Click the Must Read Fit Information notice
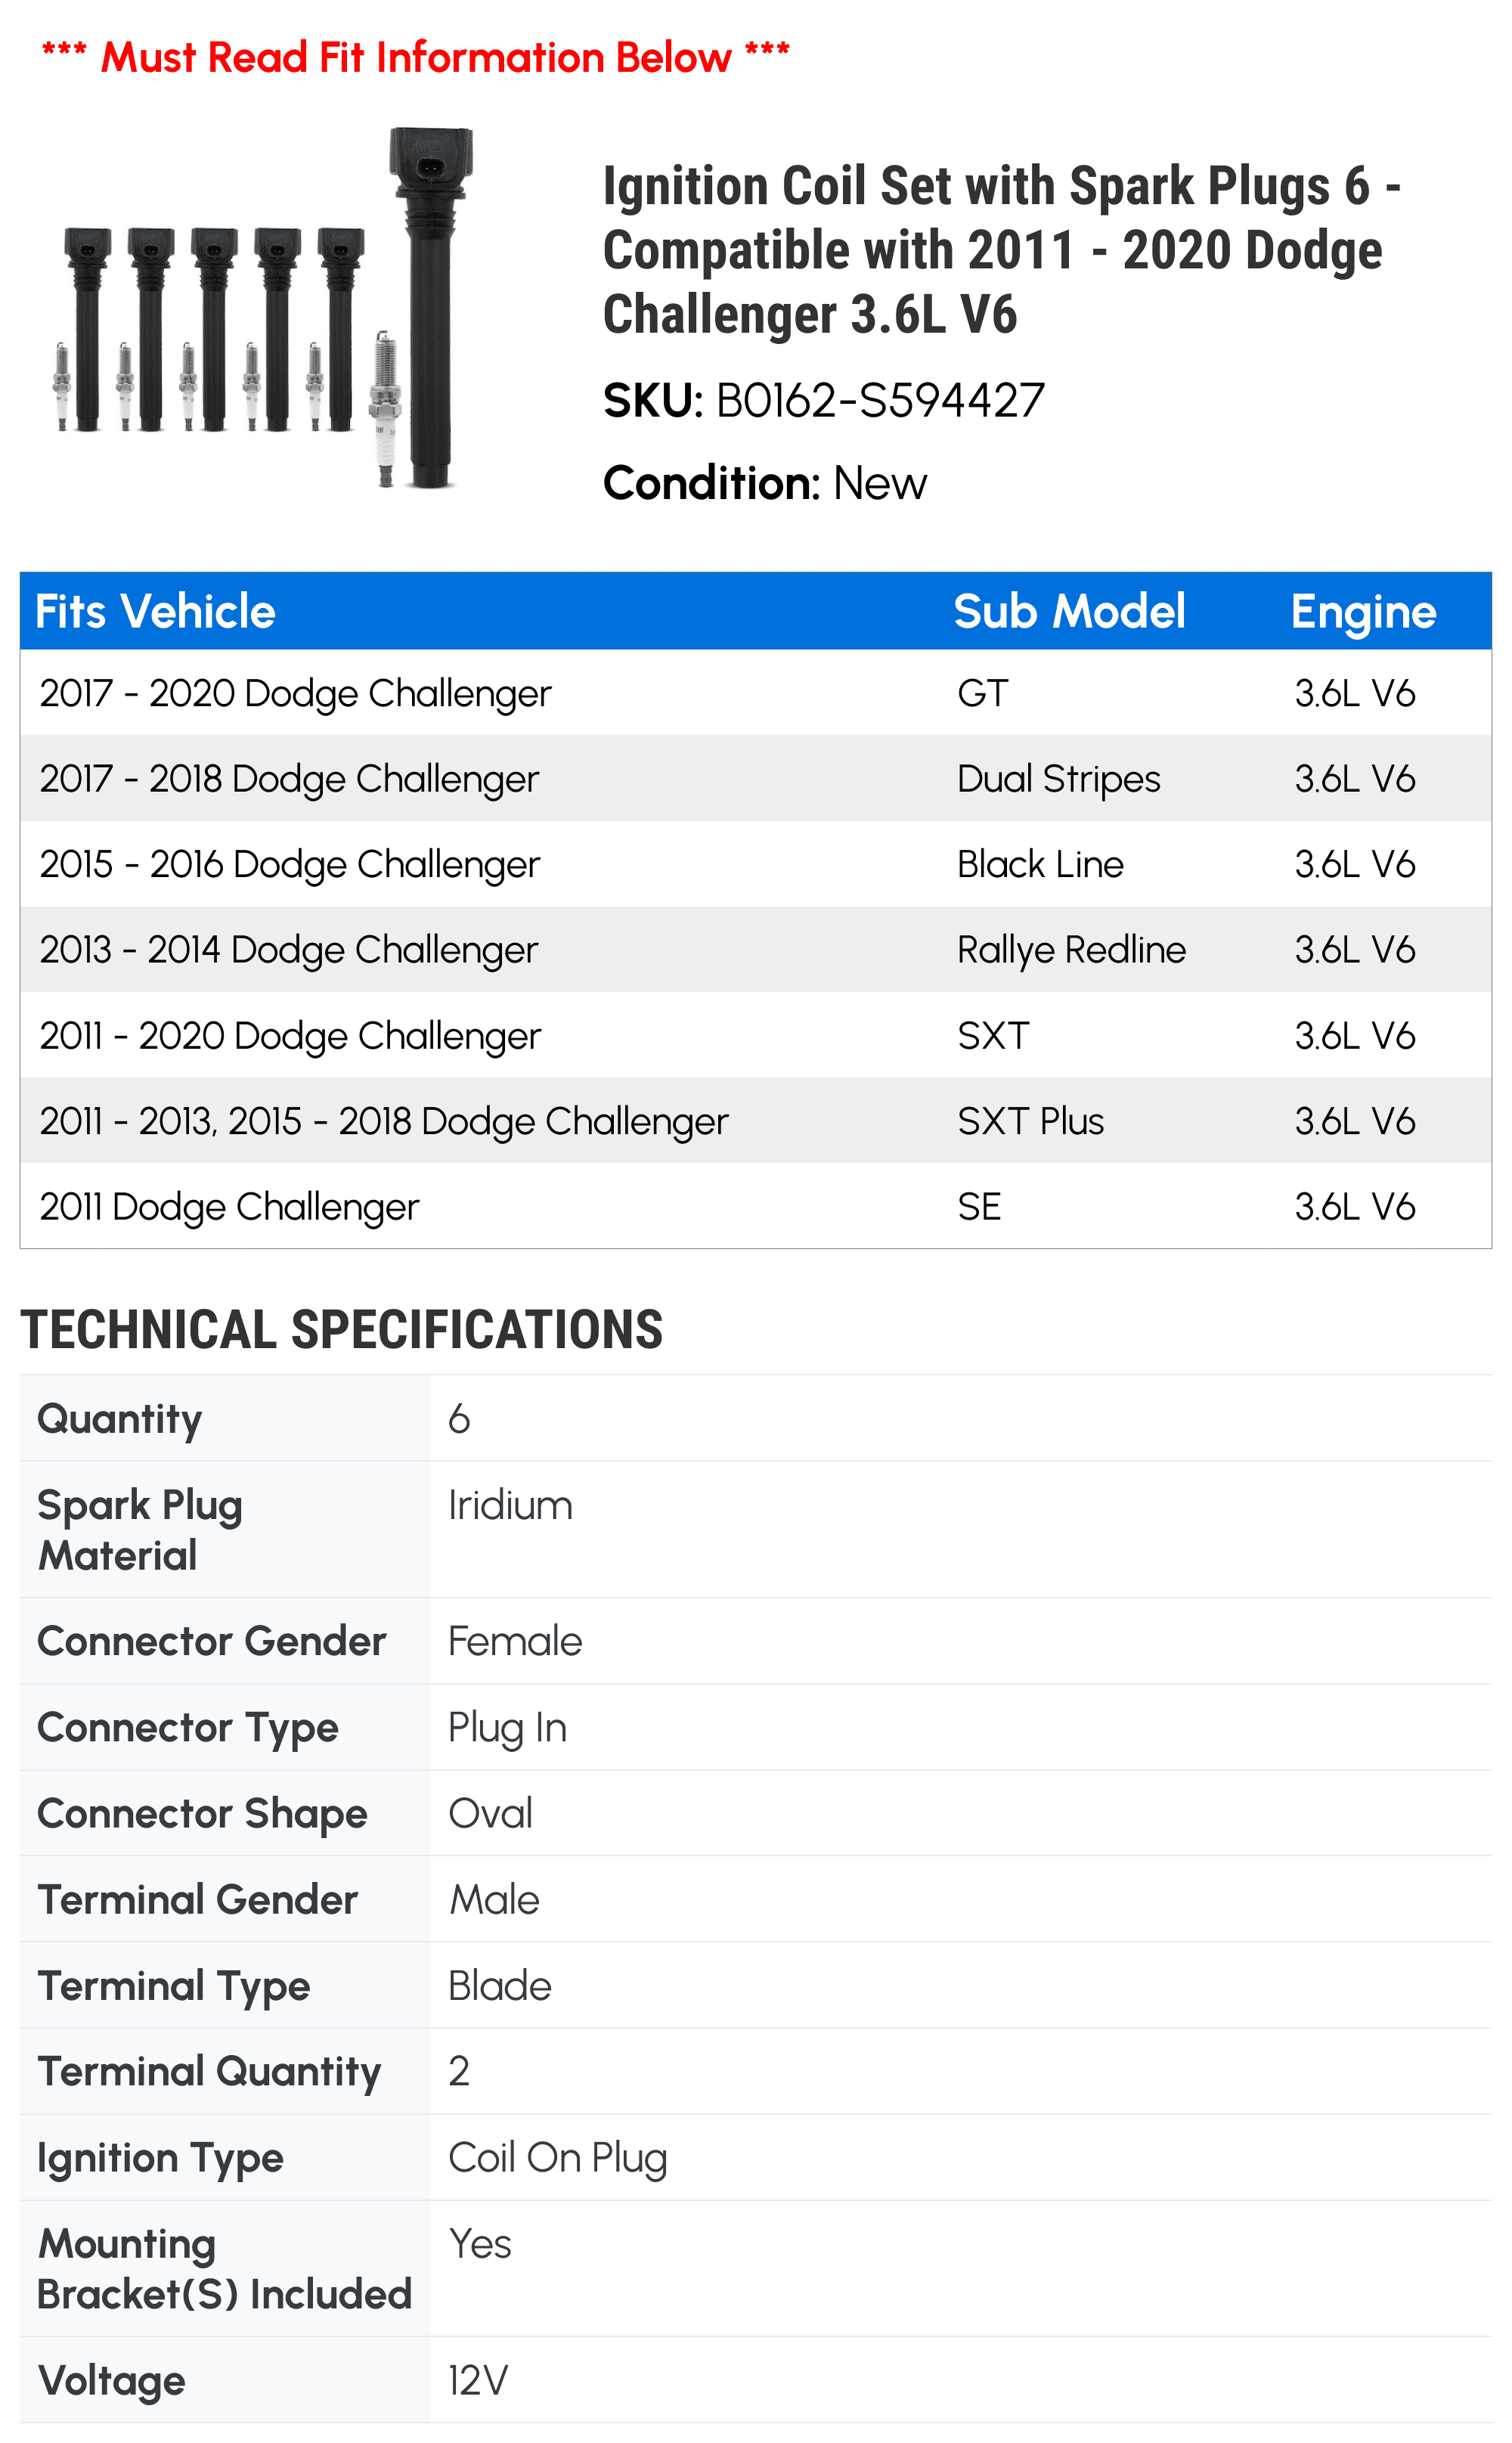This screenshot has width=1512, height=2443. click(x=415, y=57)
